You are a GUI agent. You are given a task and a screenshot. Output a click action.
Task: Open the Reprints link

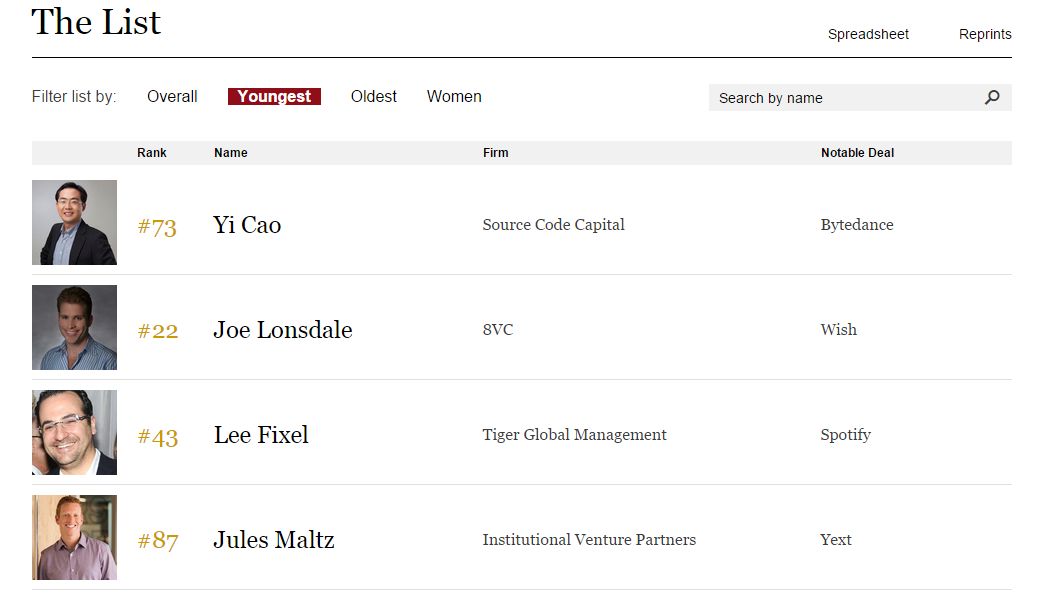[x=985, y=34]
